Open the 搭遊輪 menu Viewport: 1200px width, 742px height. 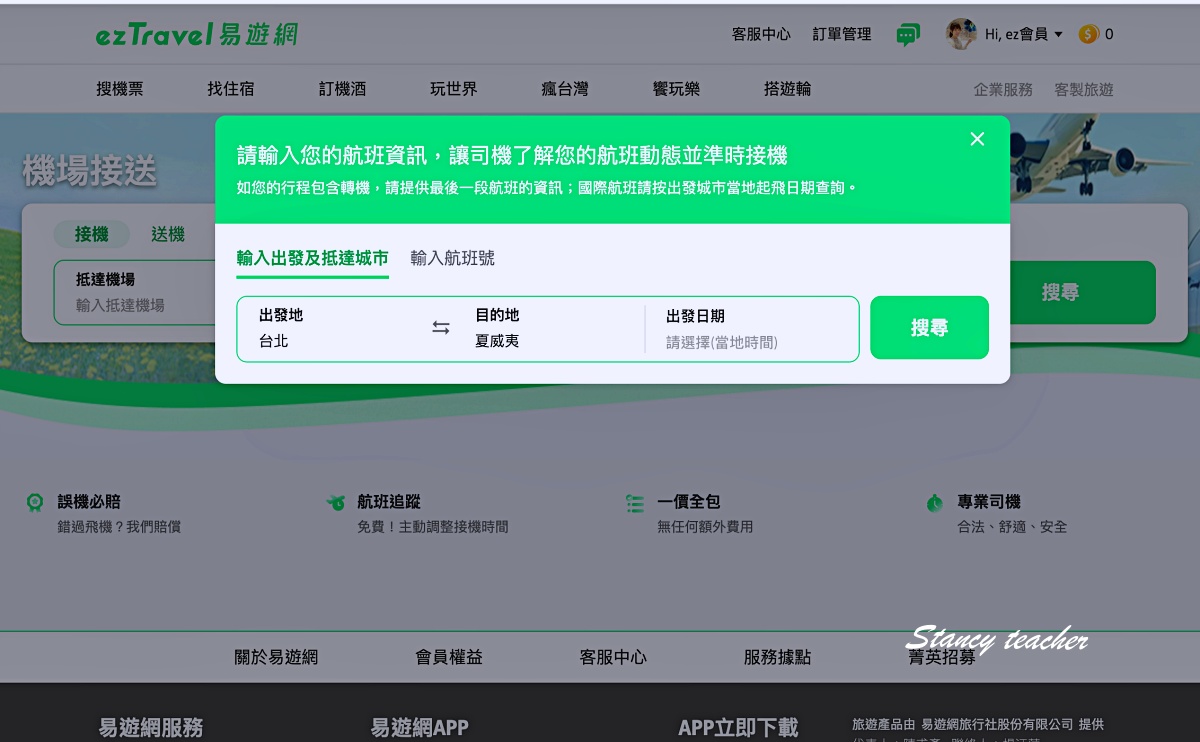coord(788,89)
